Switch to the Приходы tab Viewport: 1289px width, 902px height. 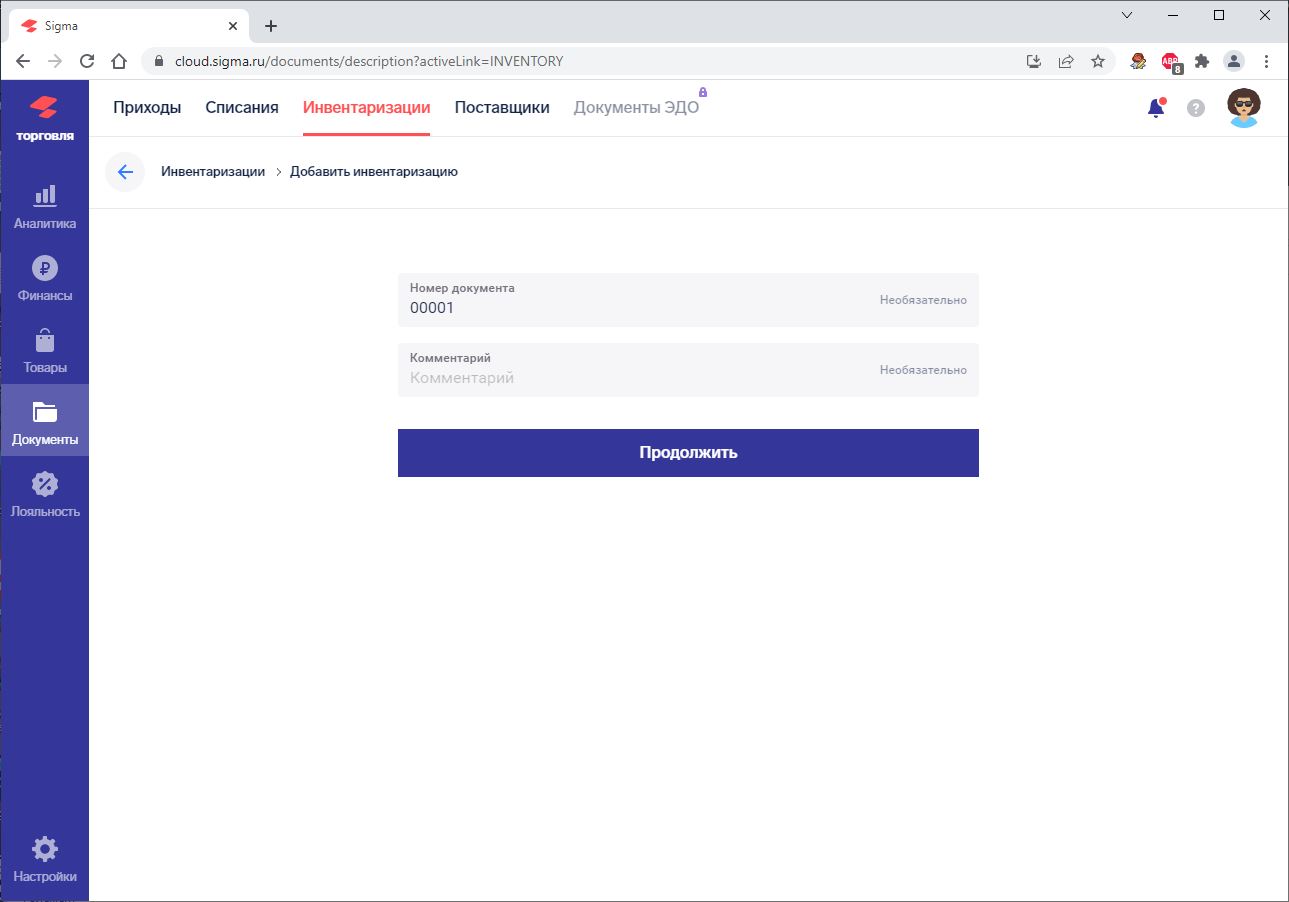pos(147,106)
